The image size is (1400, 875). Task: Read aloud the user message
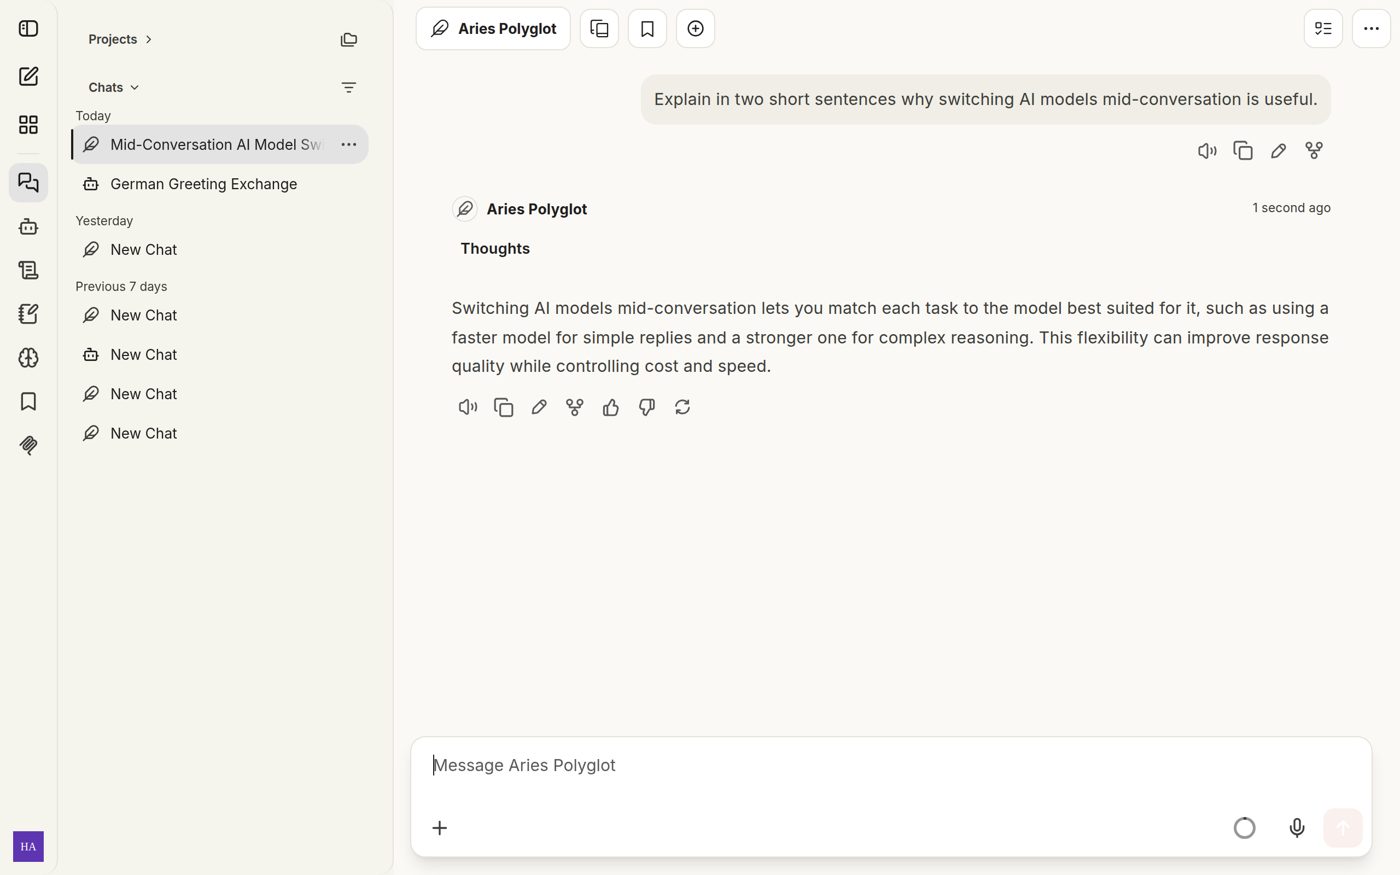1207,151
